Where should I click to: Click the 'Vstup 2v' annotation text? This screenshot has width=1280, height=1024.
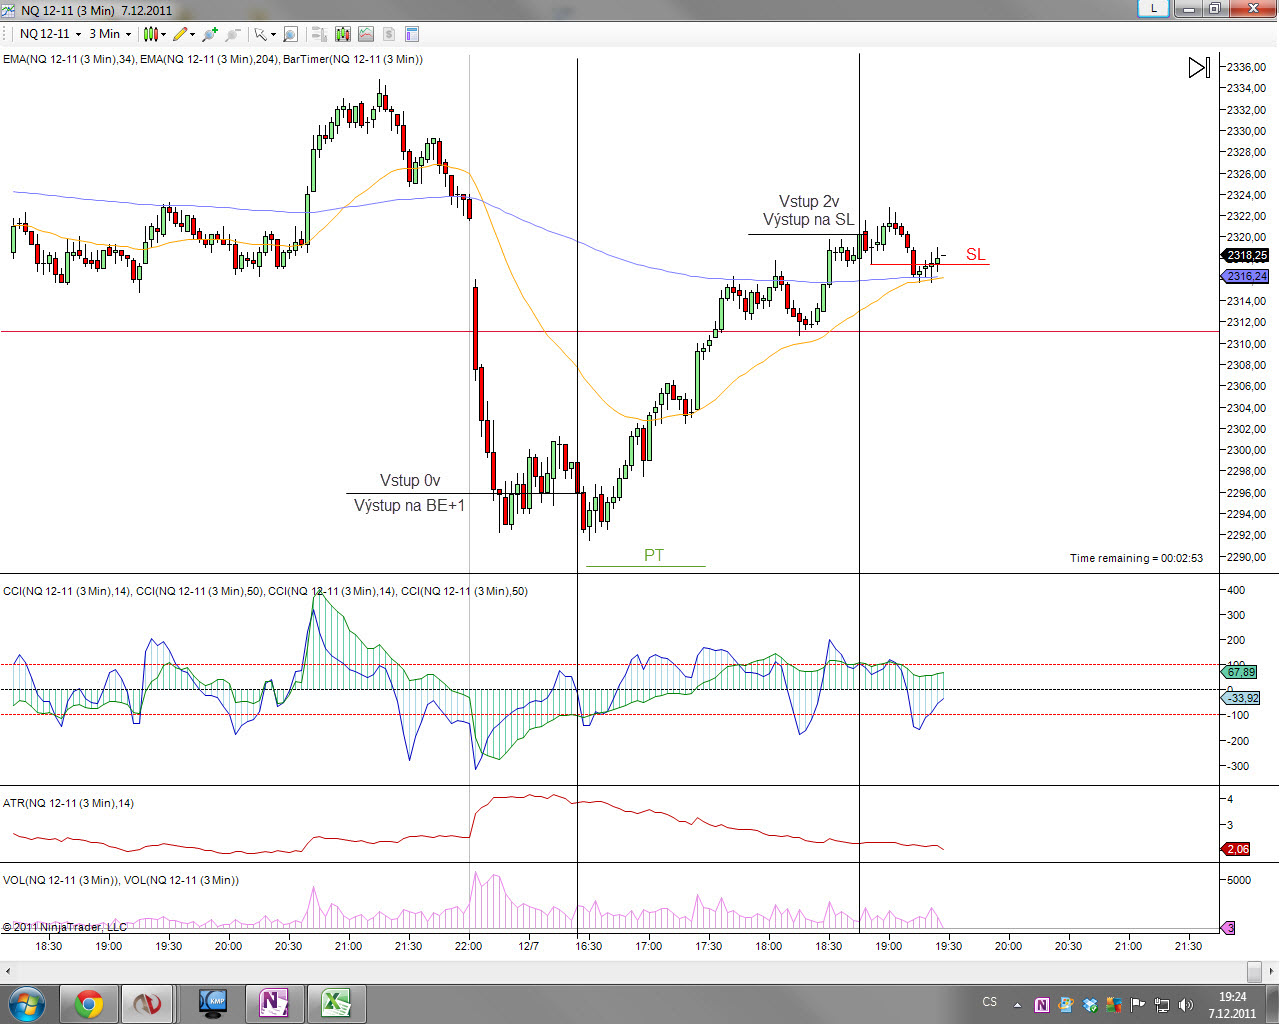[809, 201]
